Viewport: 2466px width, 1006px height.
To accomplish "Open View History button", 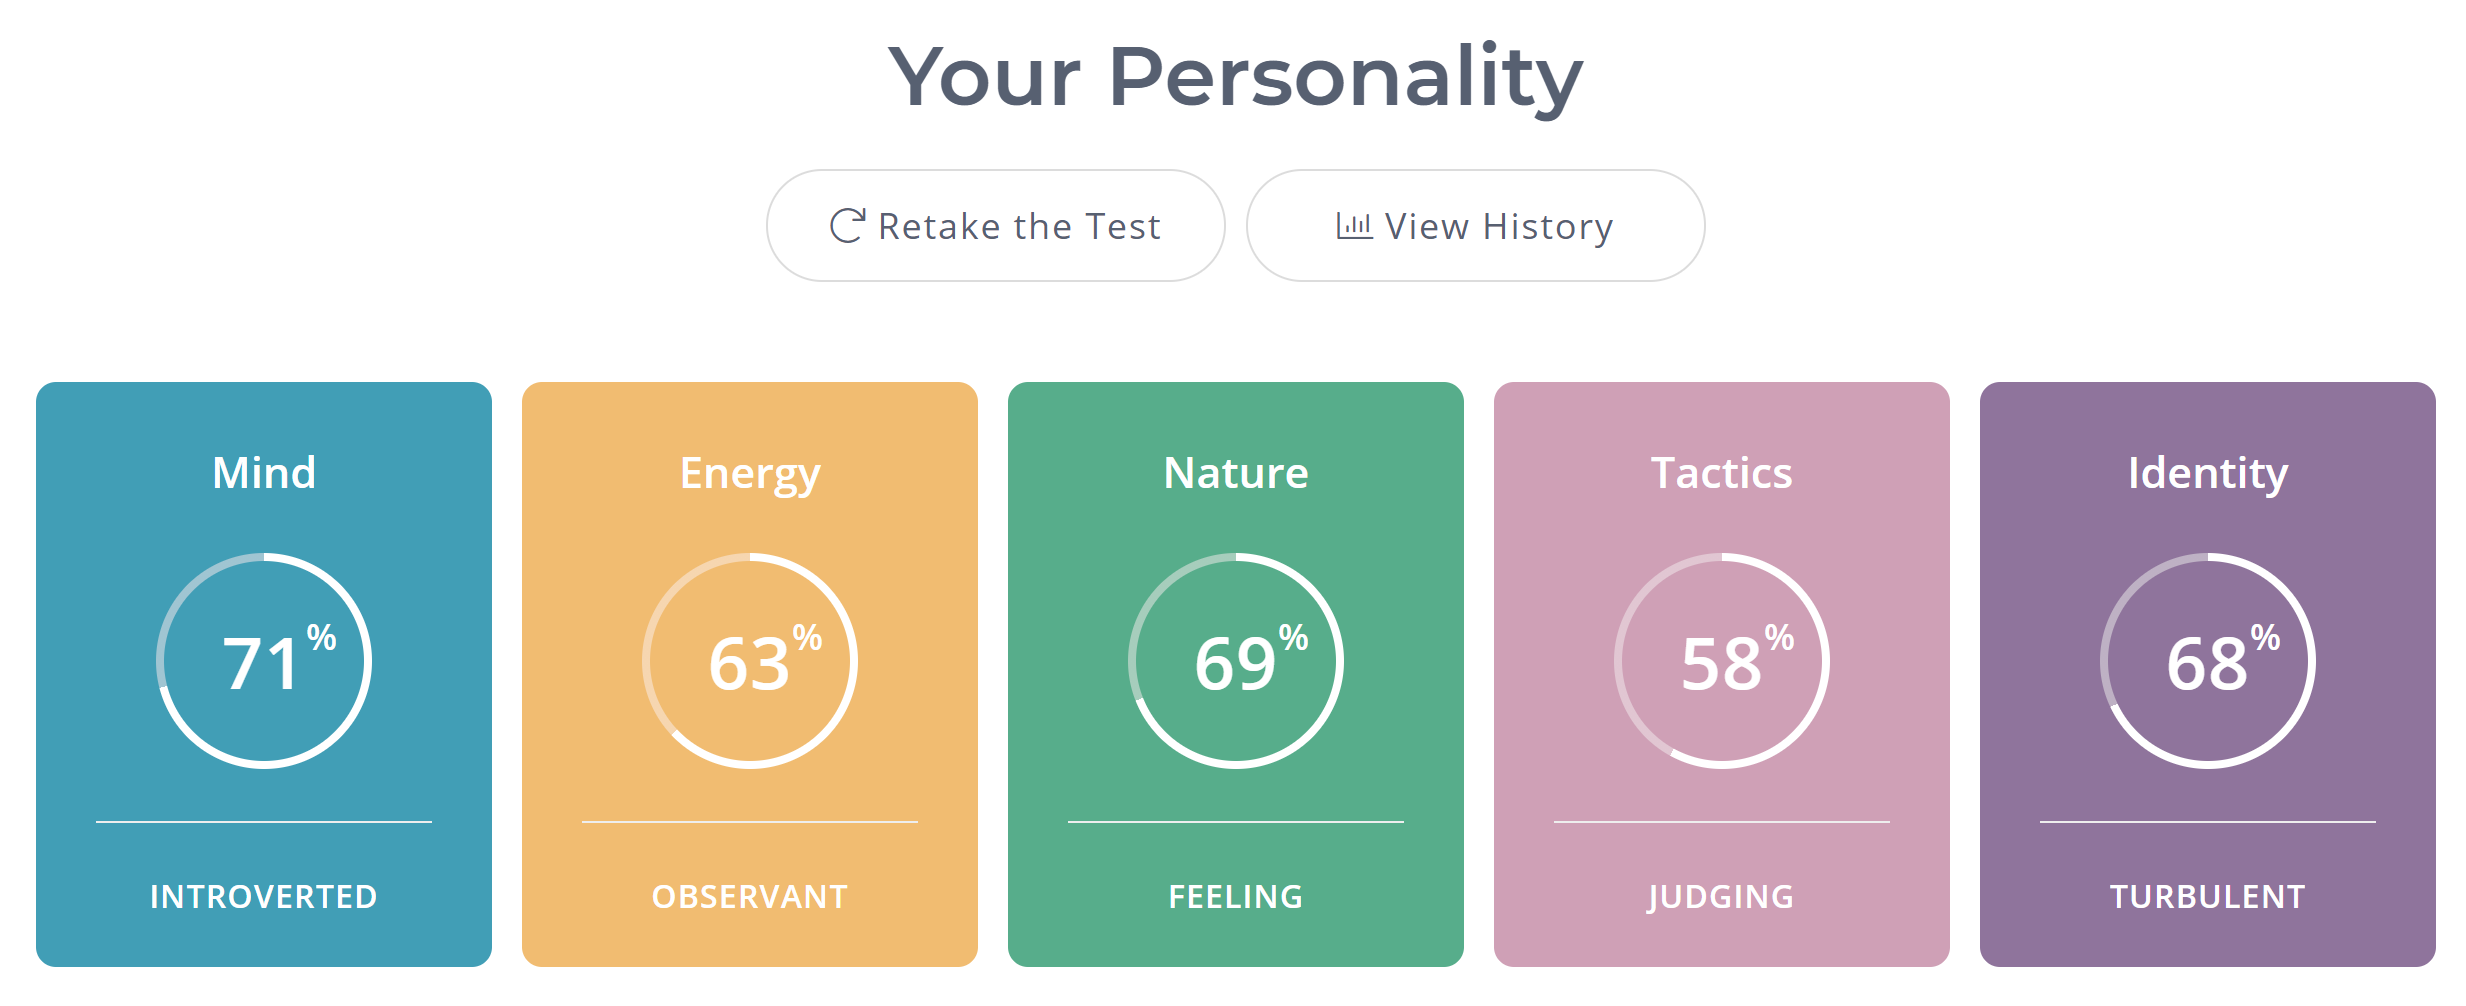I will pos(1475,226).
